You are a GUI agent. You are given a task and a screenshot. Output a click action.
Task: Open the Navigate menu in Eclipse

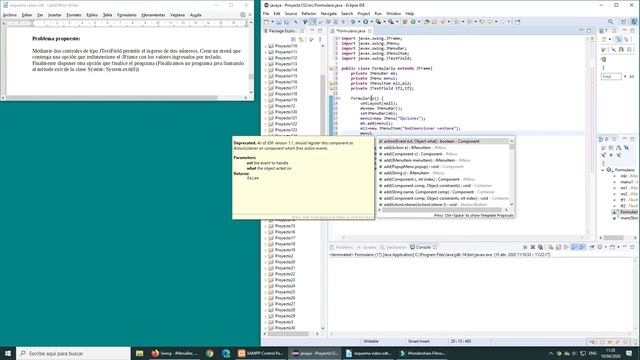(x=329, y=13)
